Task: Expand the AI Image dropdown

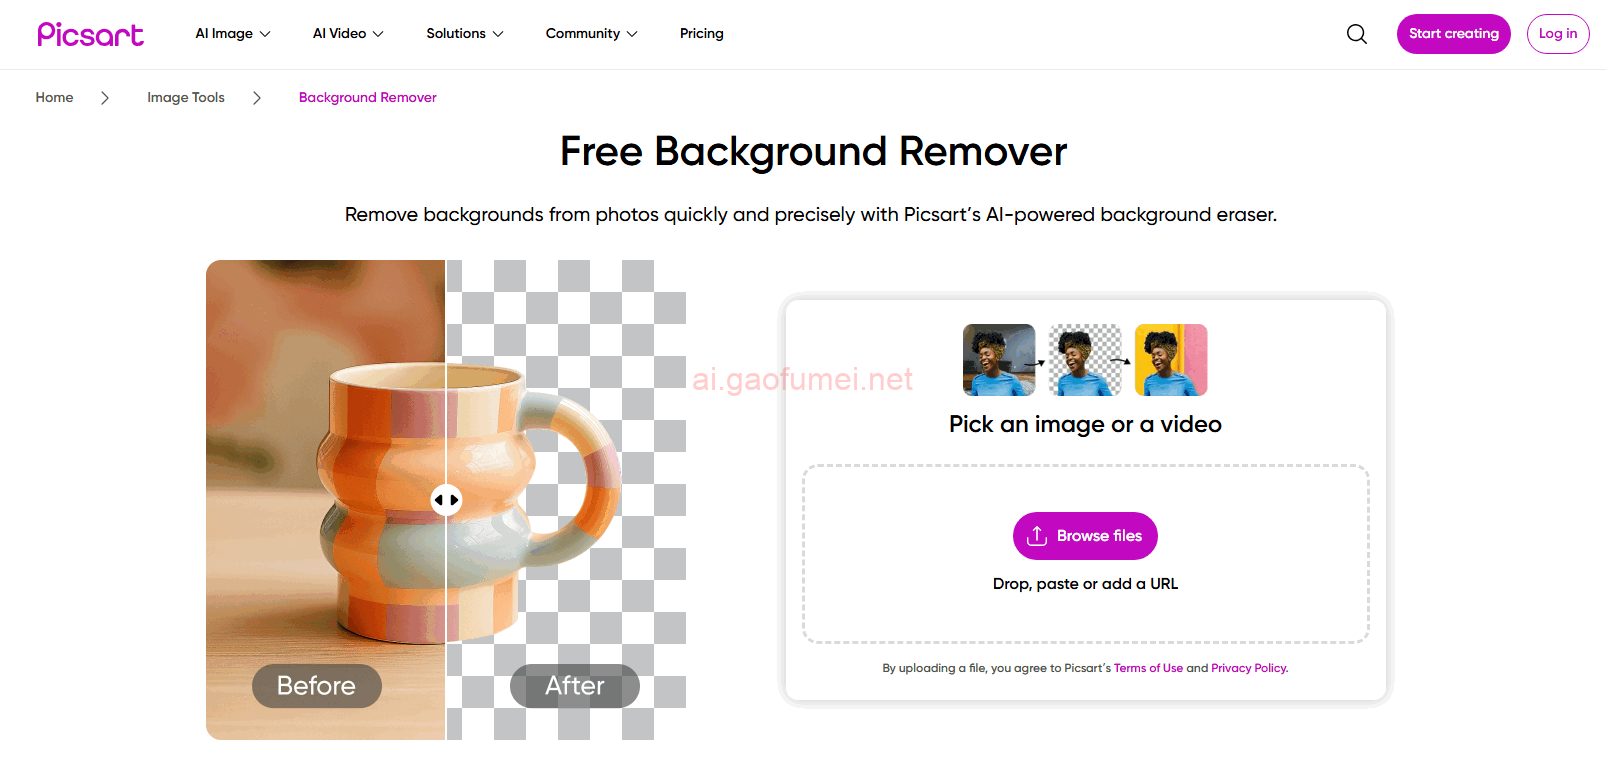Action: 233,34
